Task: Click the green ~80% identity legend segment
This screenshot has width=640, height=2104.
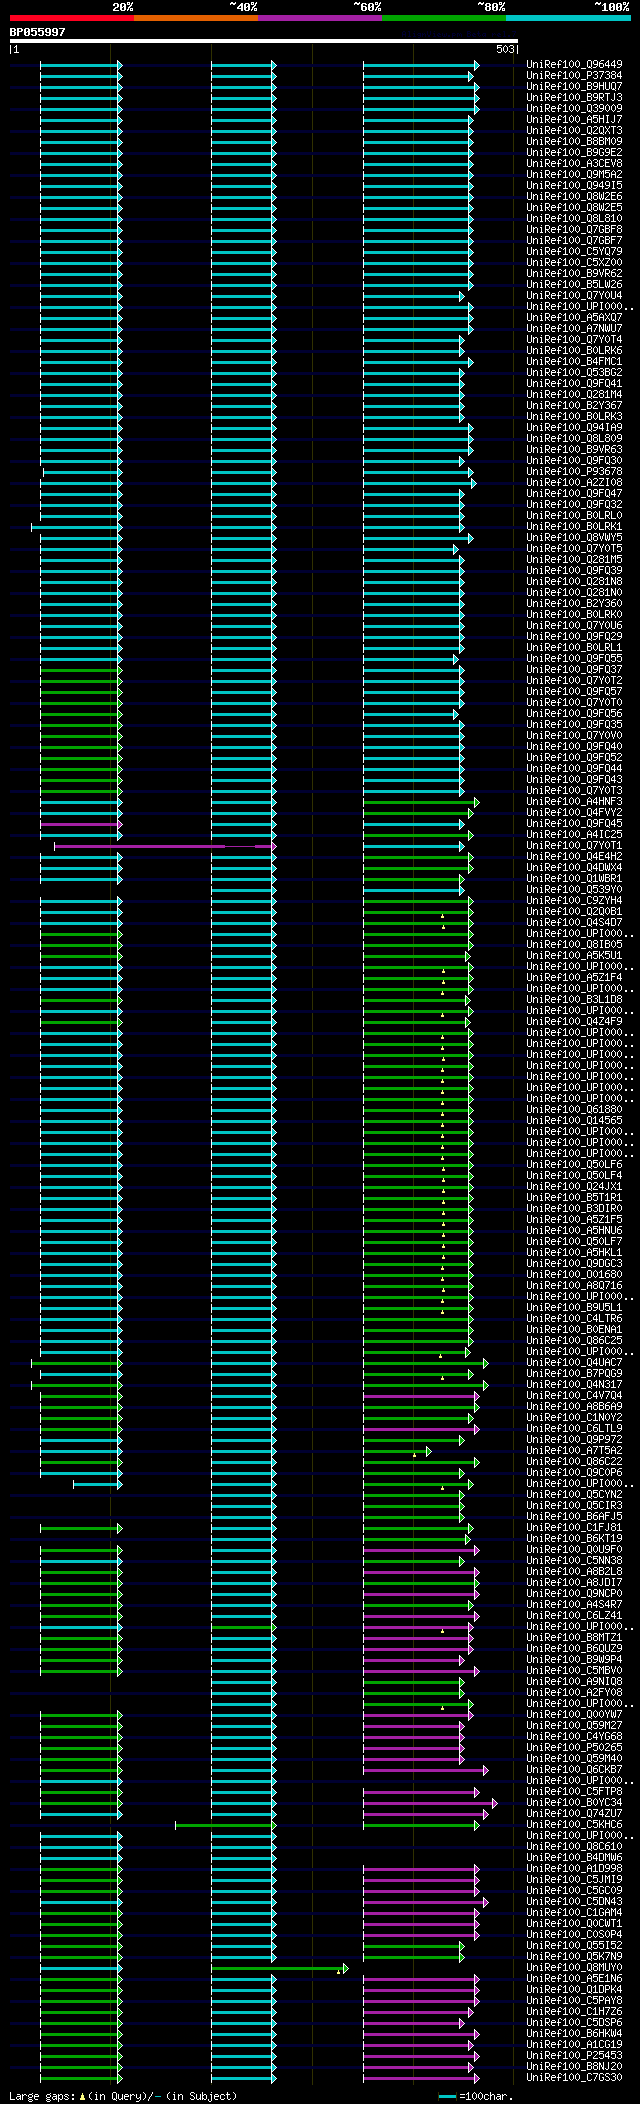Action: (444, 18)
